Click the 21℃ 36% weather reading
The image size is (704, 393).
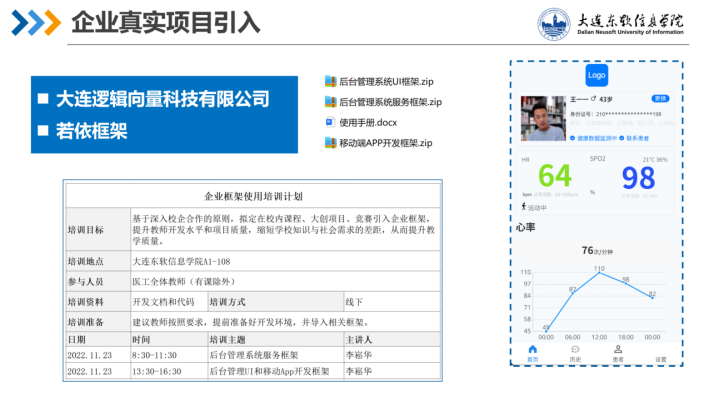coord(655,159)
